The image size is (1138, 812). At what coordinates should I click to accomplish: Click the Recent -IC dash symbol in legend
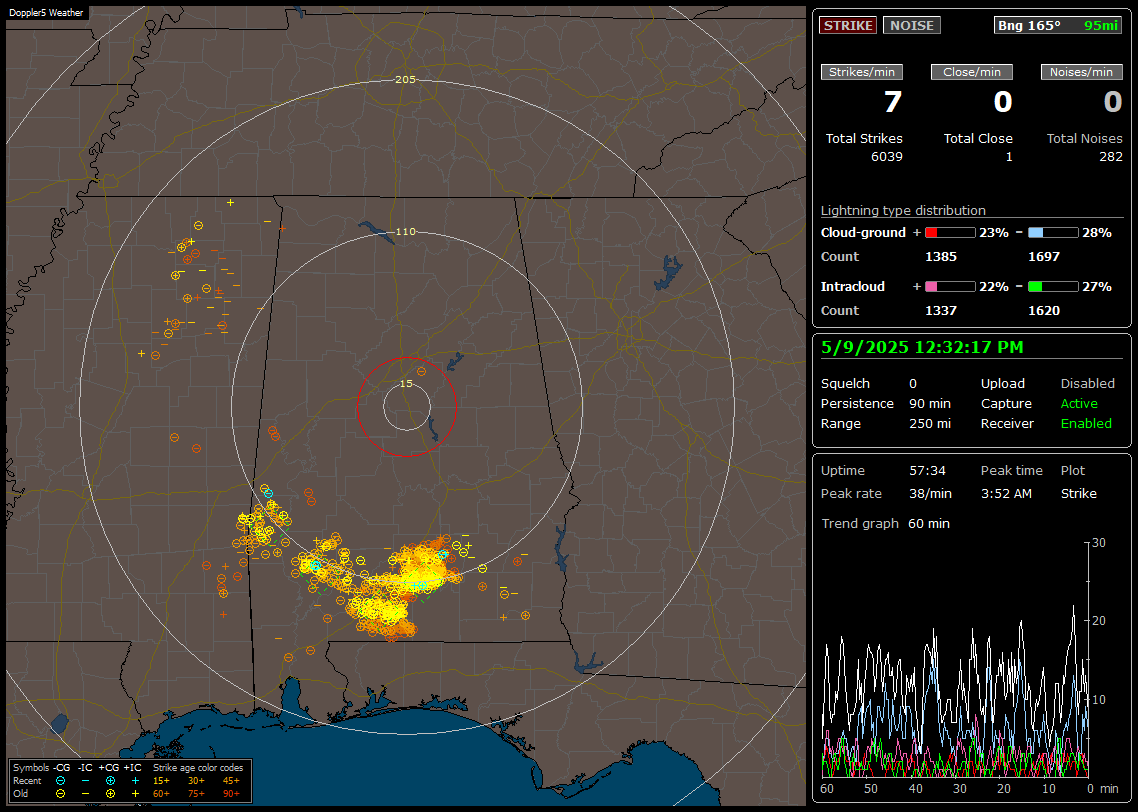[x=85, y=781]
